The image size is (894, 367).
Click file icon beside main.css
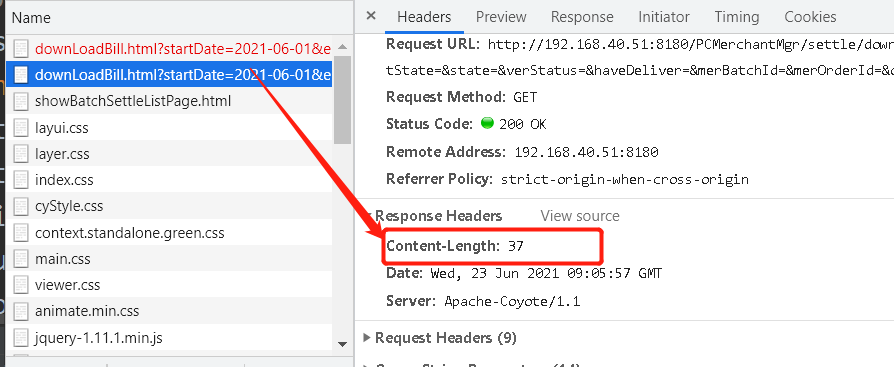pos(21,259)
